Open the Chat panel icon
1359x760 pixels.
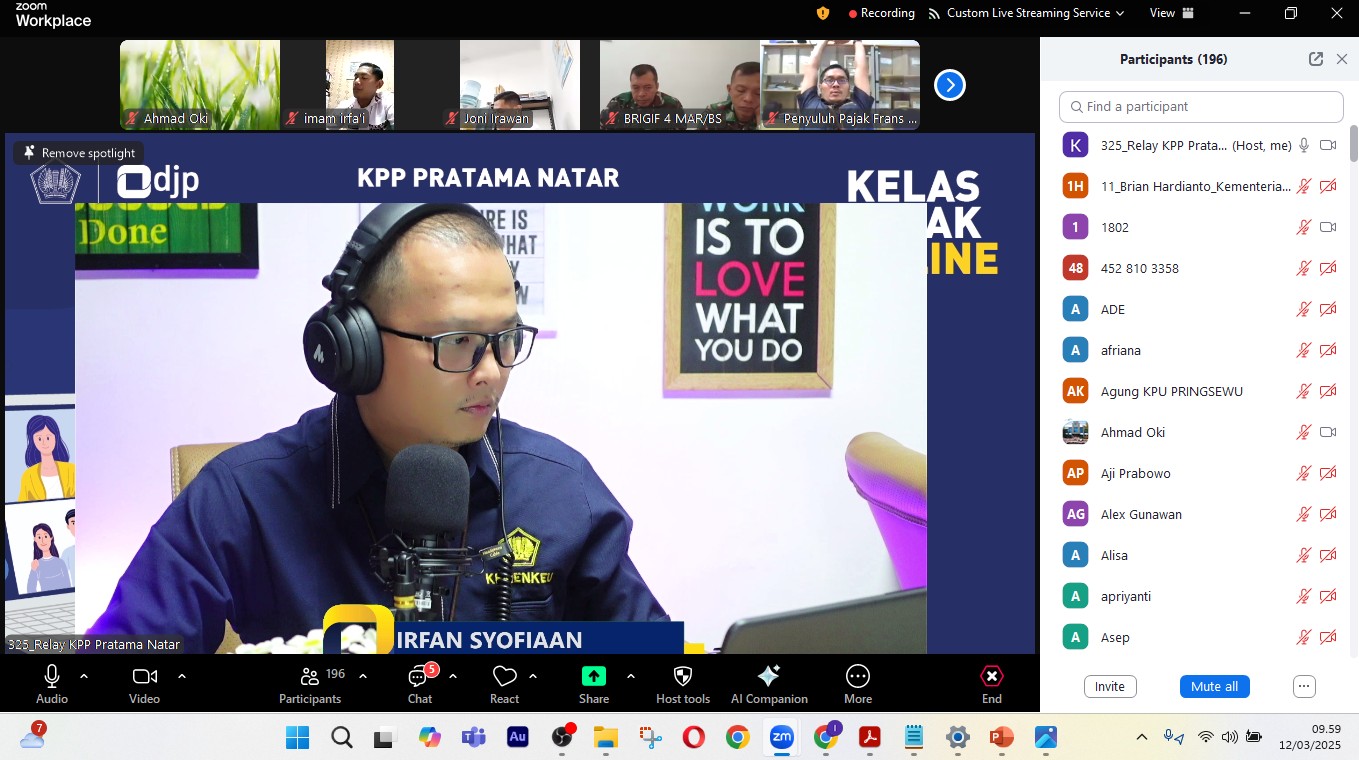[x=419, y=677]
